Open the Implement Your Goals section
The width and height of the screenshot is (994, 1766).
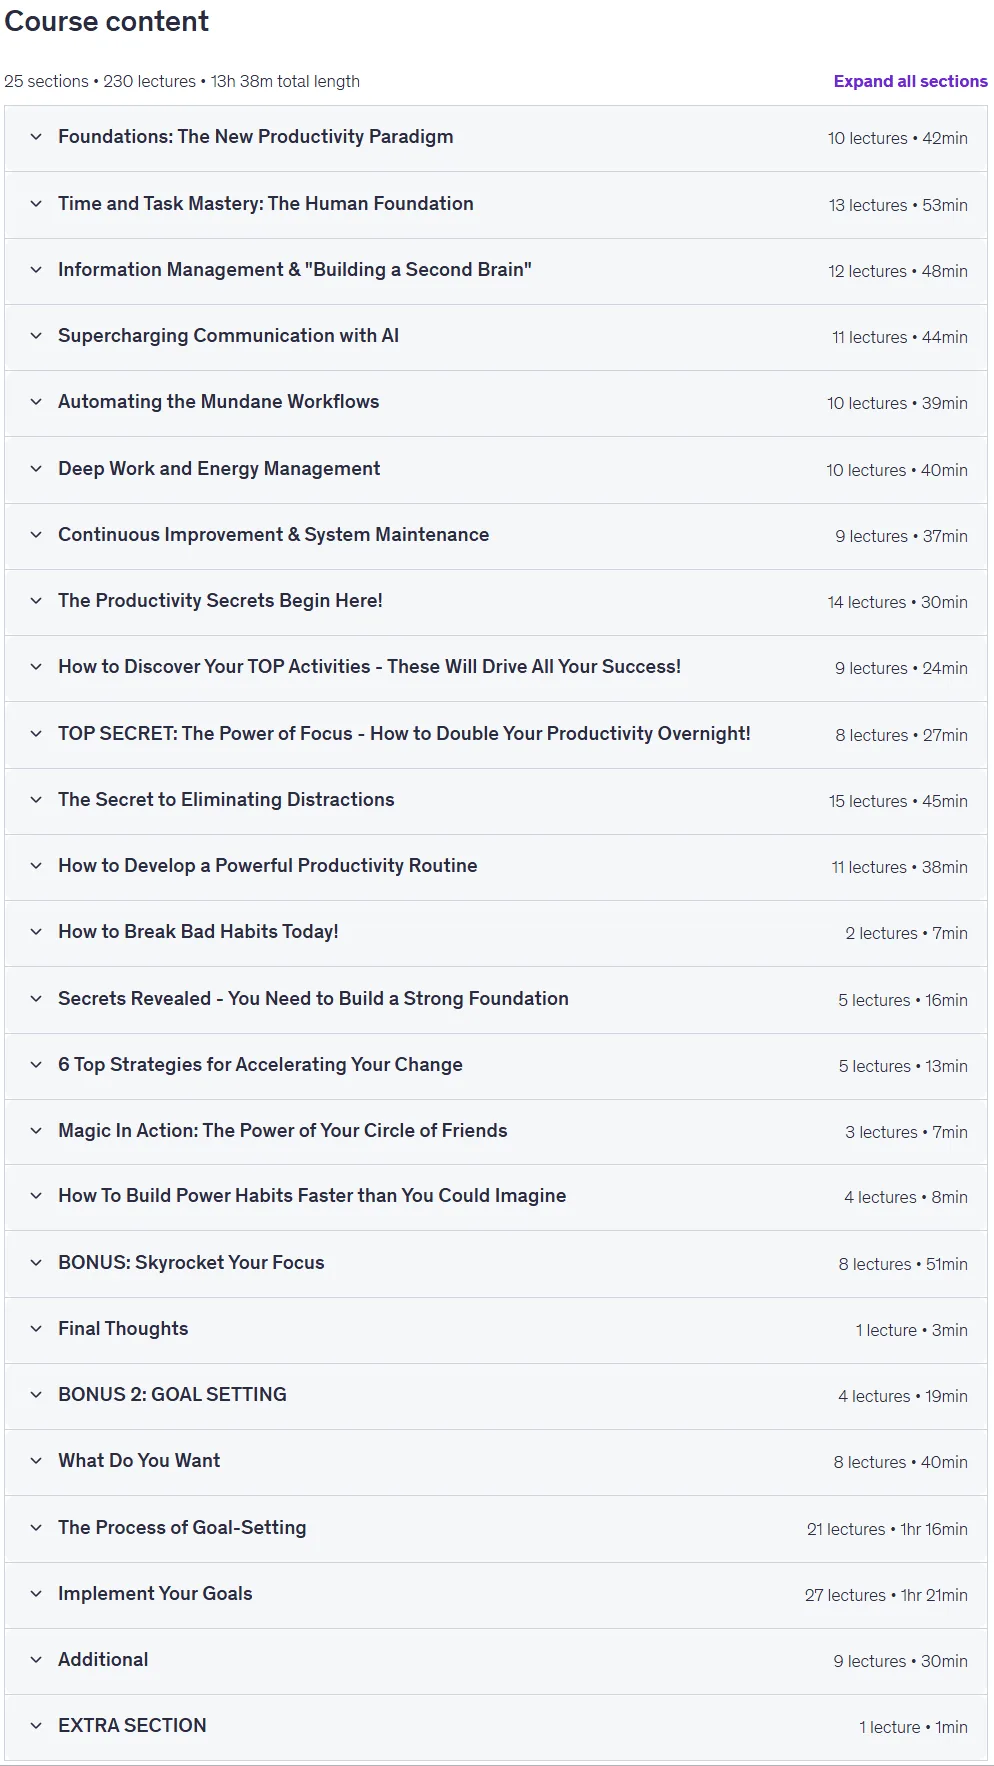pyautogui.click(x=496, y=1595)
